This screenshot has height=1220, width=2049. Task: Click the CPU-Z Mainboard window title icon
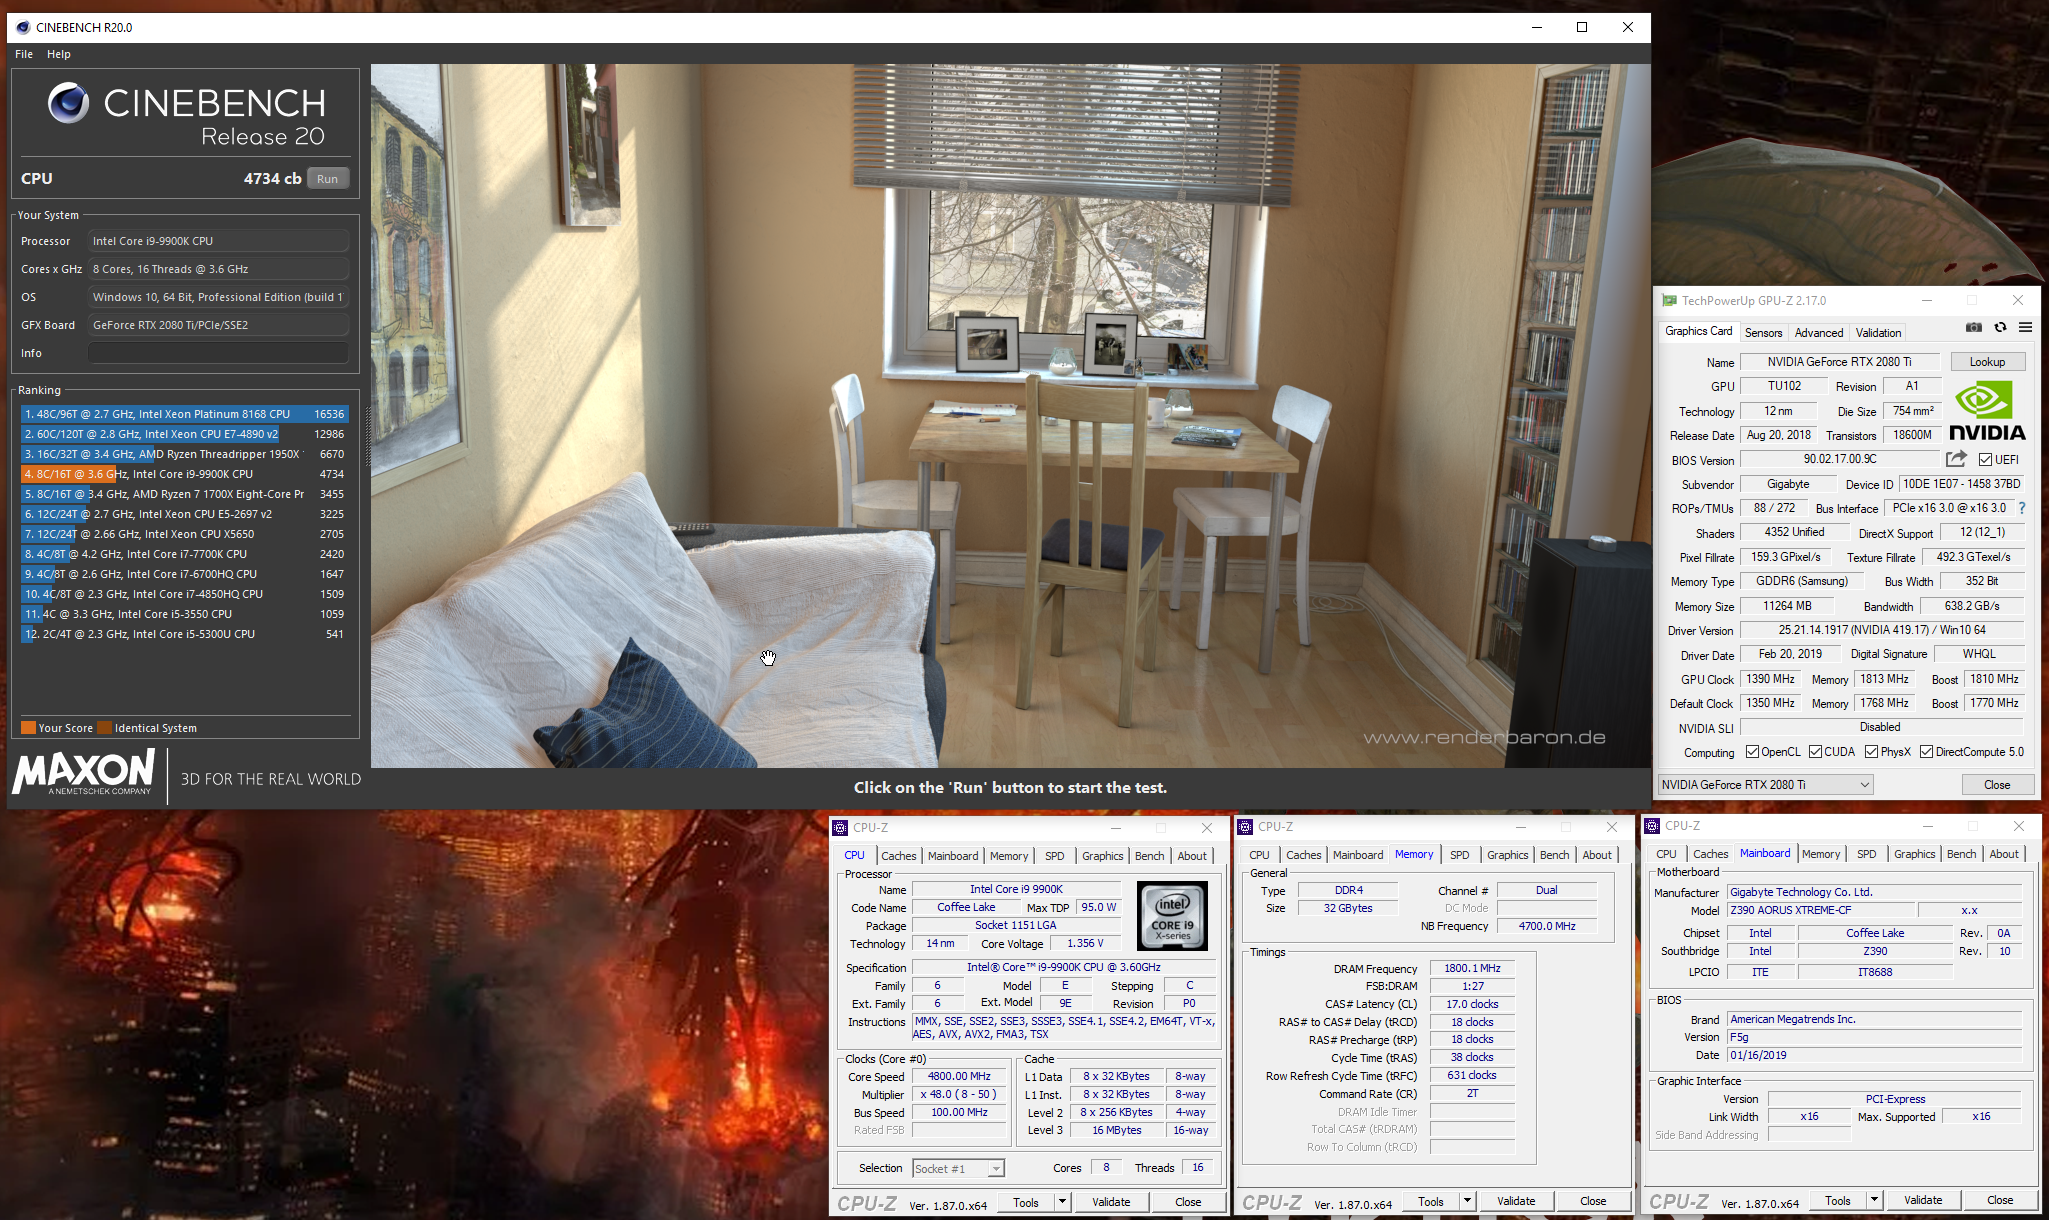(x=1653, y=825)
